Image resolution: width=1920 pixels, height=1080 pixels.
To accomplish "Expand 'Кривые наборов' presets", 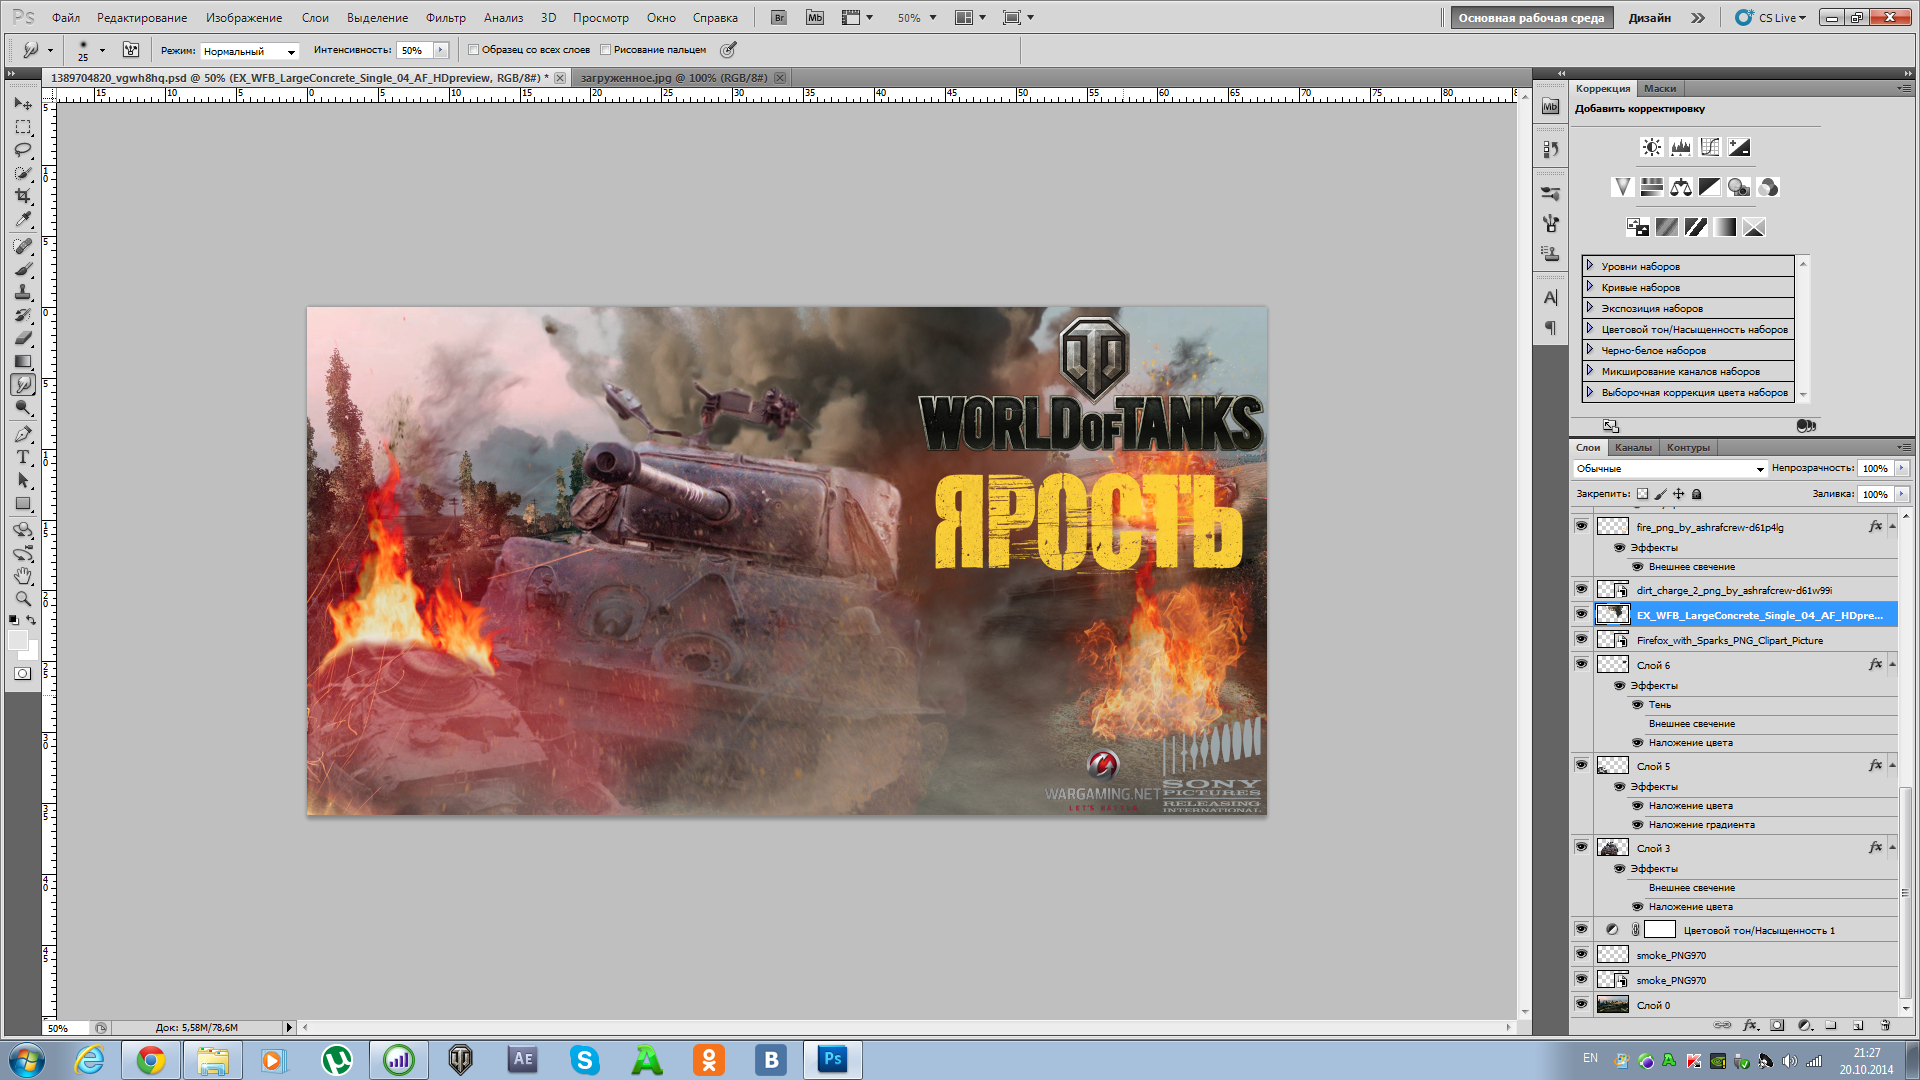I will click(1590, 287).
